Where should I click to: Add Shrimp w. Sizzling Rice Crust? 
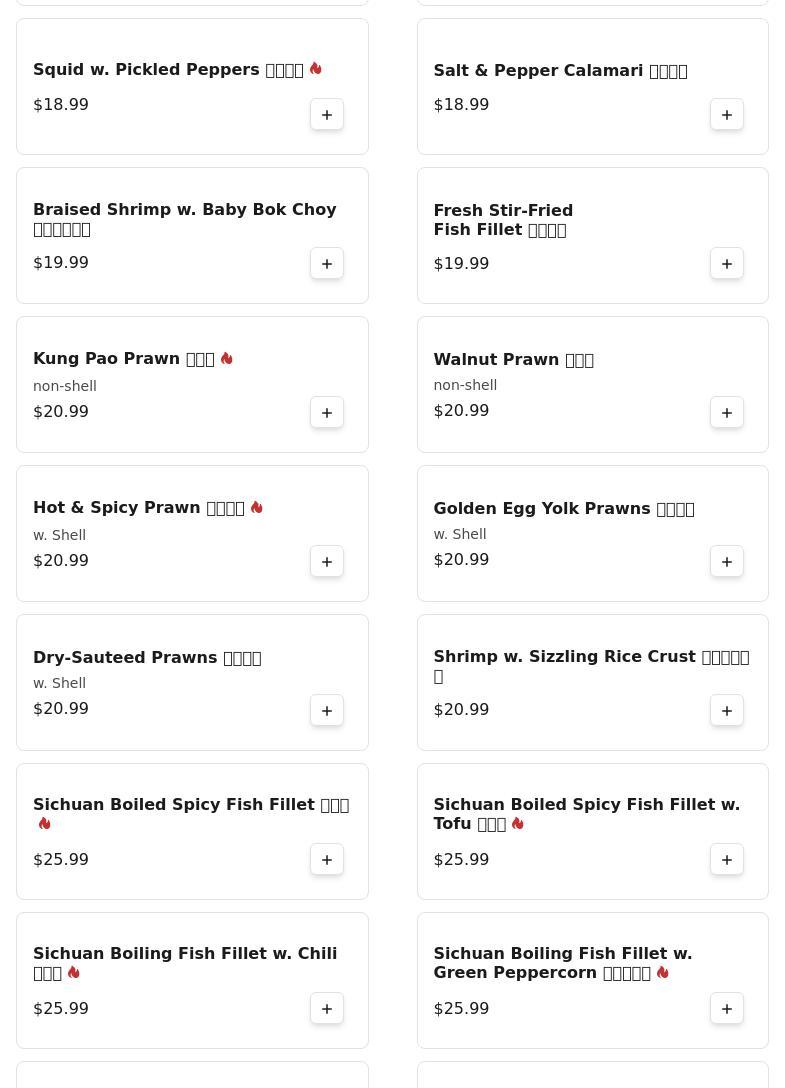(x=727, y=711)
